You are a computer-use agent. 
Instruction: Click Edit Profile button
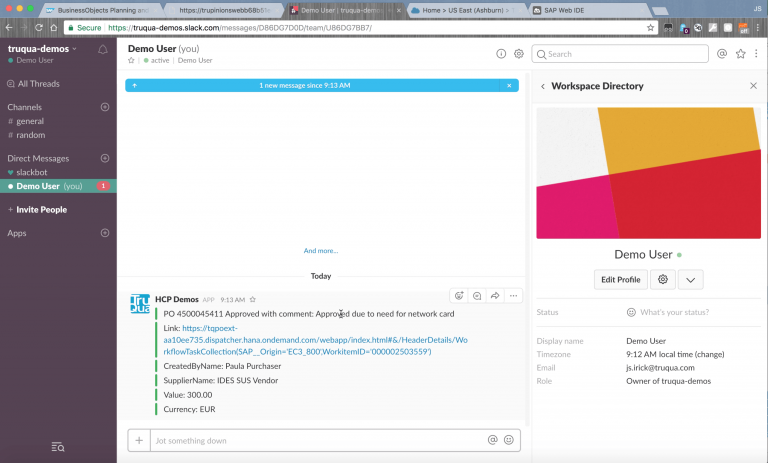click(x=621, y=279)
